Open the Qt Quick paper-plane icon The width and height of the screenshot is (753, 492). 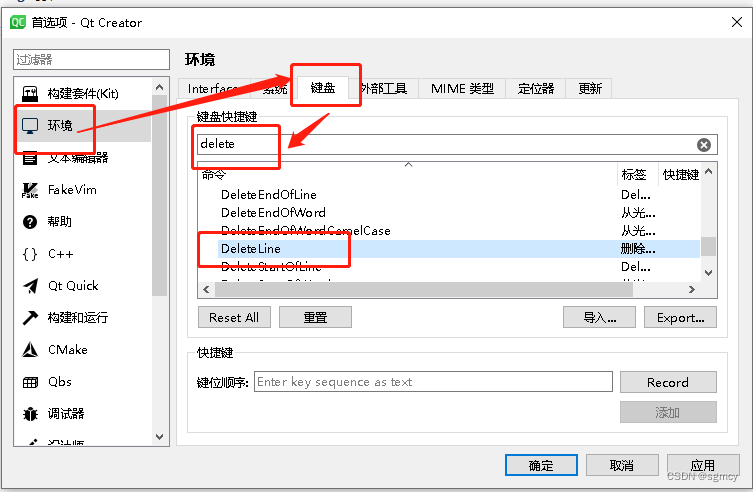click(x=30, y=286)
